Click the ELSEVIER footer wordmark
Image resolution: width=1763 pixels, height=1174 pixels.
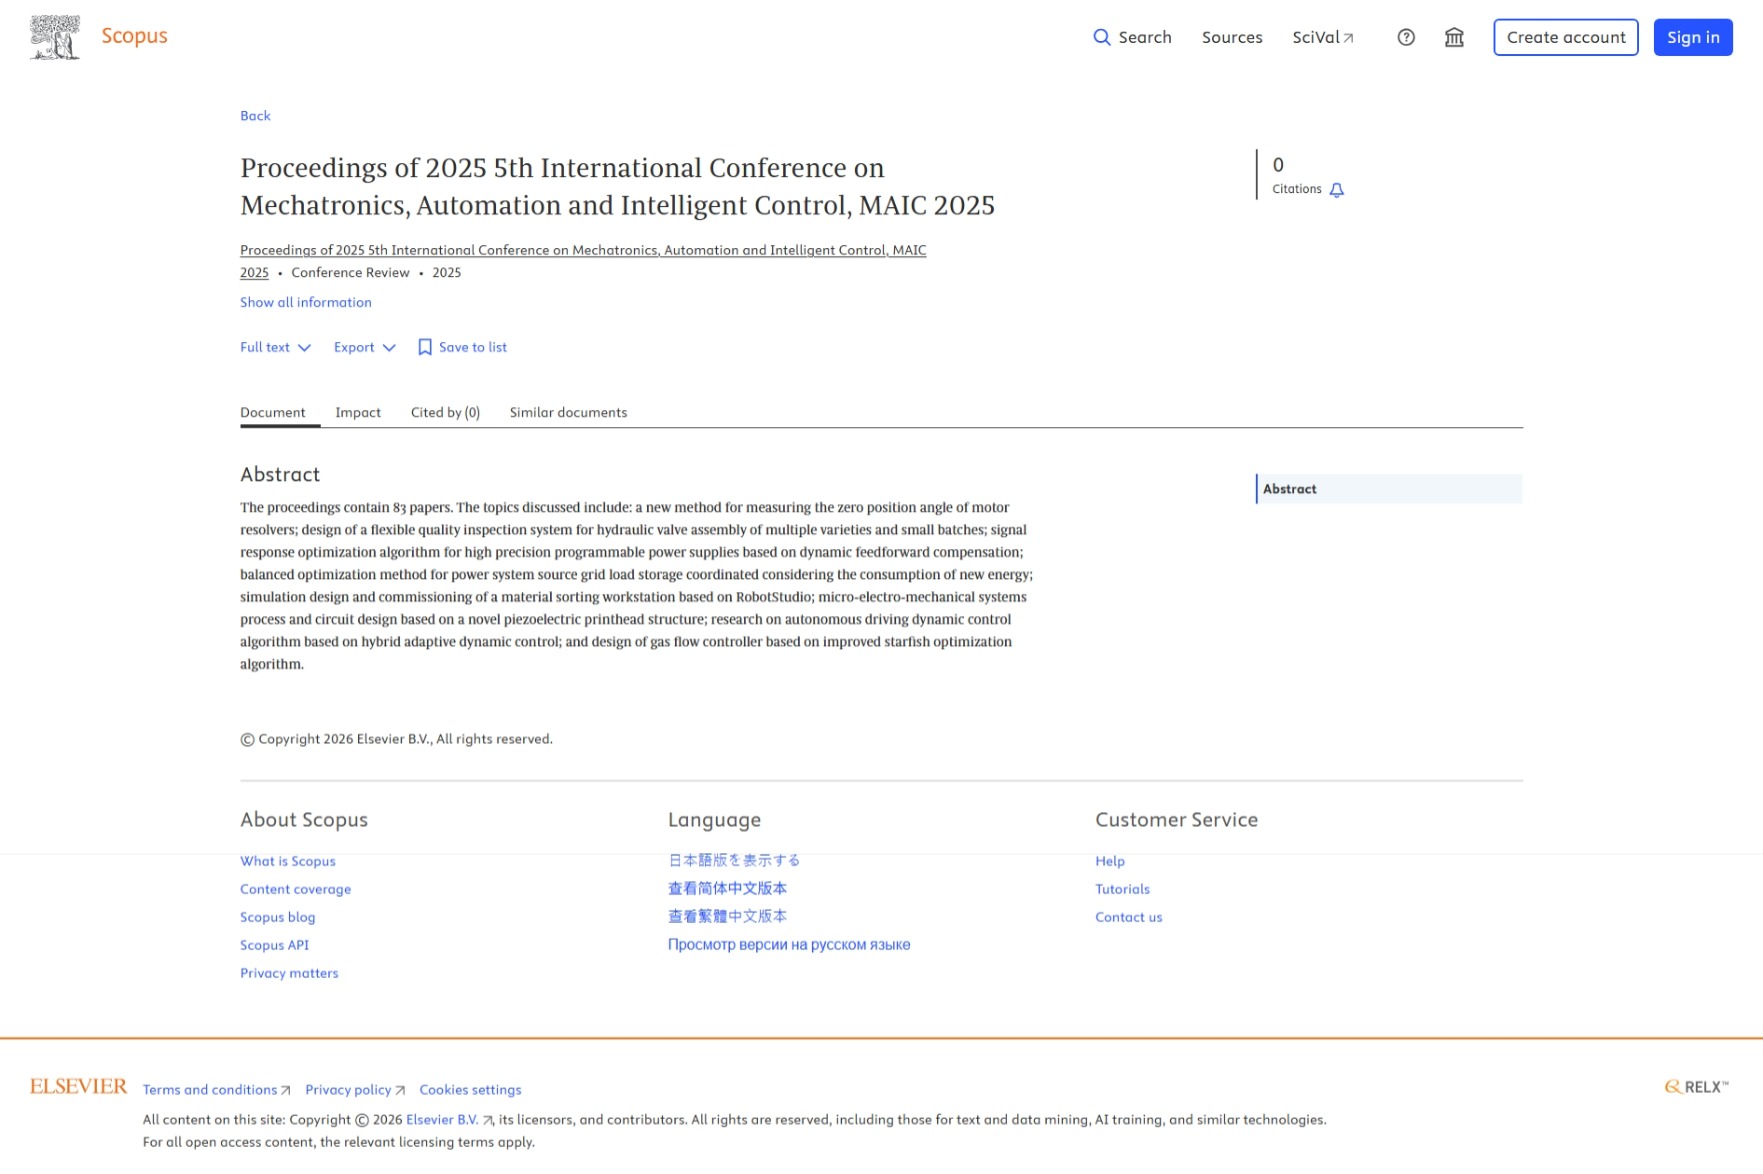[79, 1087]
